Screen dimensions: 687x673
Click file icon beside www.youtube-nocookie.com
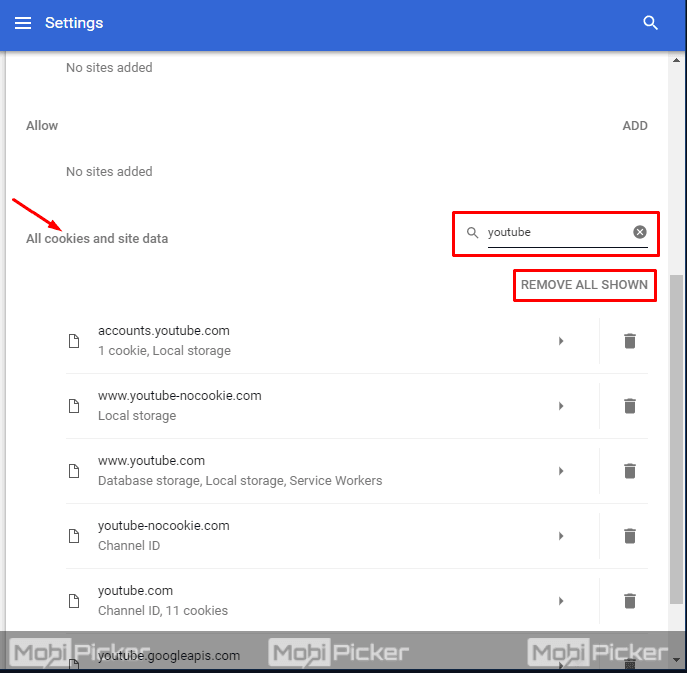(74, 406)
